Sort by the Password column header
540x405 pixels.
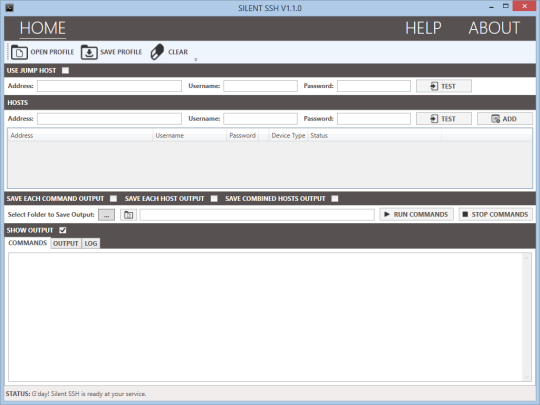(x=243, y=135)
